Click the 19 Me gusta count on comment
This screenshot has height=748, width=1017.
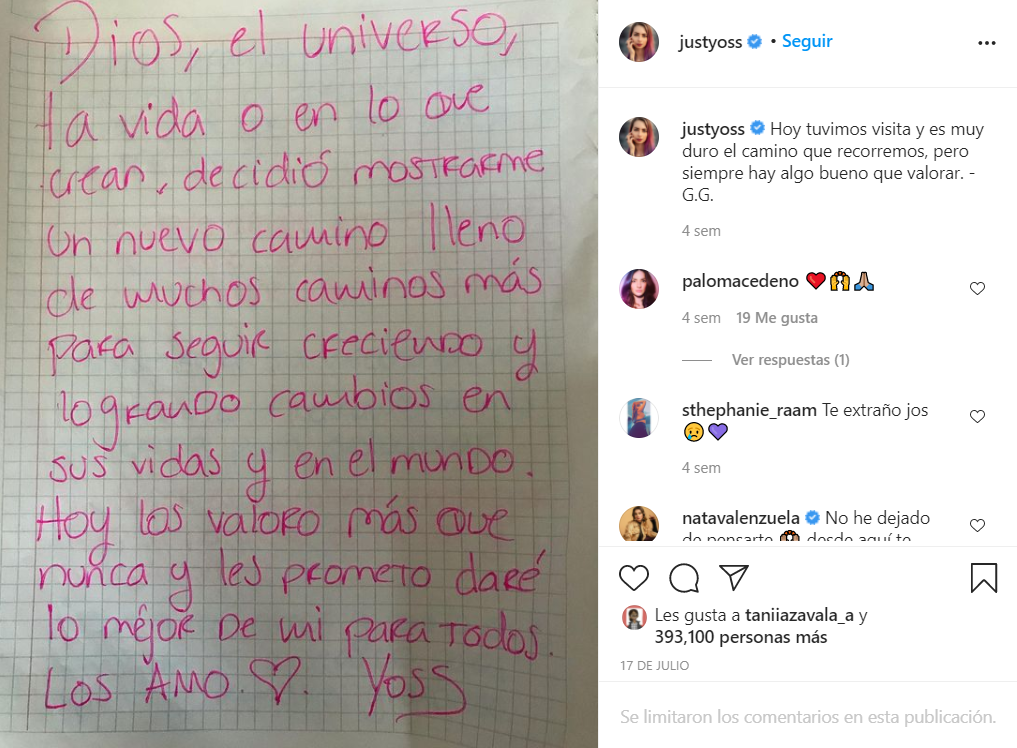point(776,318)
